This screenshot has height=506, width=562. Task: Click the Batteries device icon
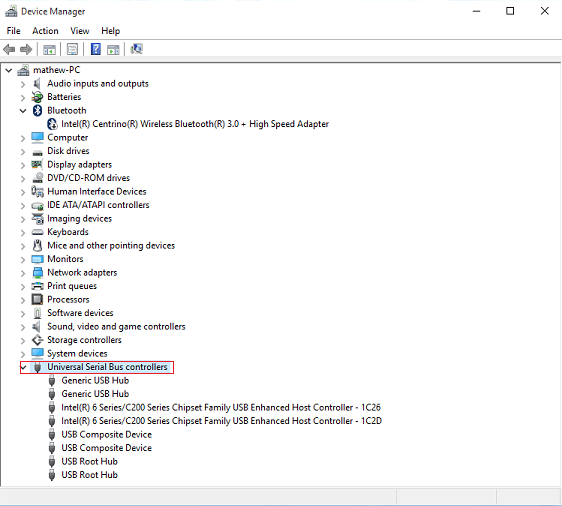click(x=37, y=97)
